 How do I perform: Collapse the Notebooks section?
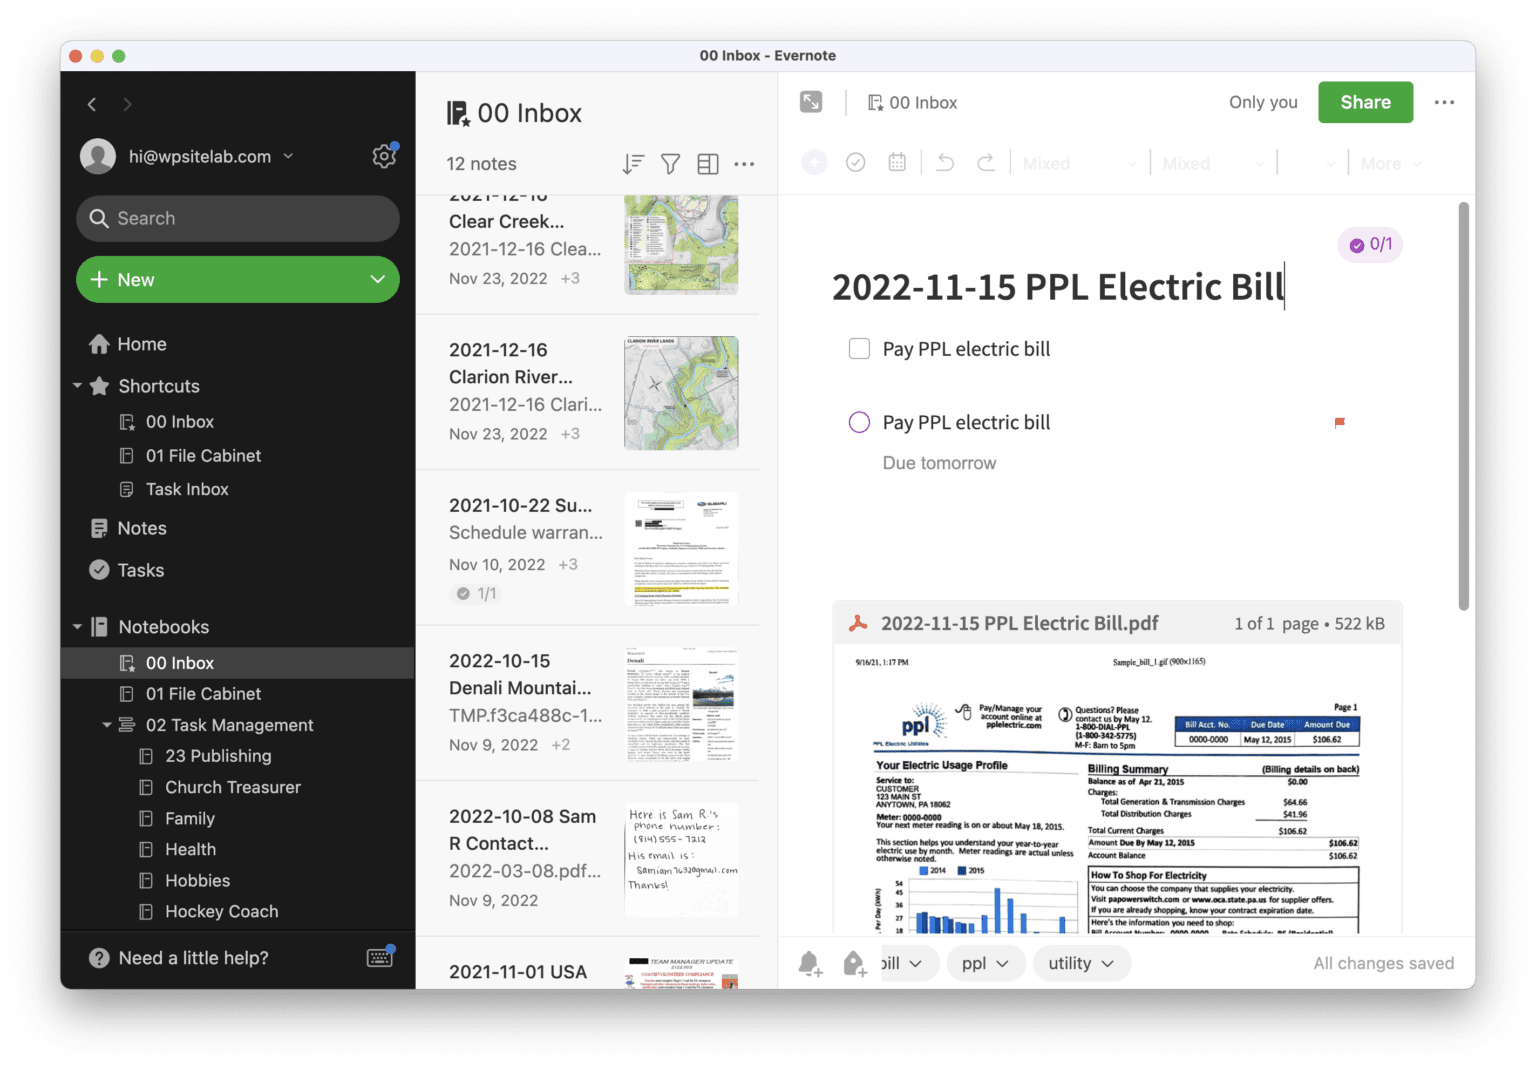77,627
